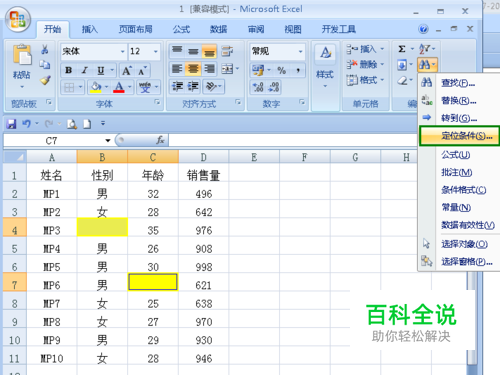Viewport: 500px width, 375px height.
Task: Click the decrease decimal icon
Action: pyautogui.click(x=274, y=87)
